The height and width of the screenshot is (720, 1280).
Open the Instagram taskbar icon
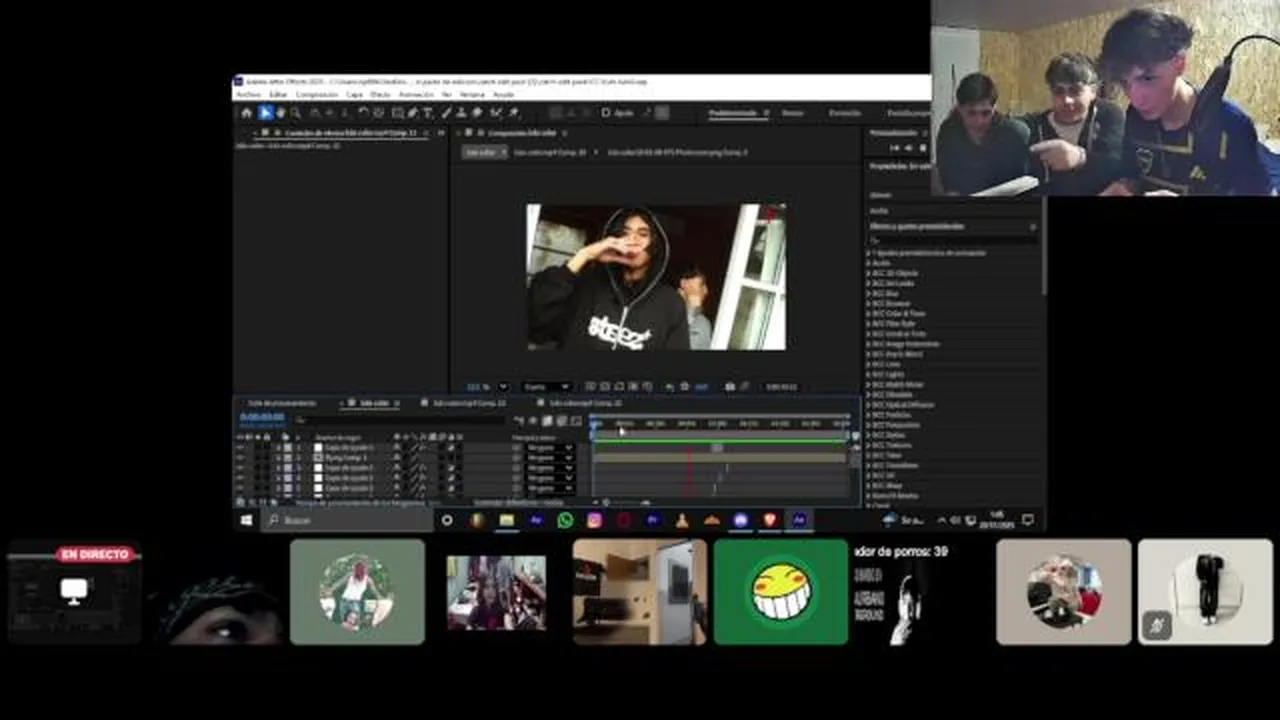[x=594, y=520]
